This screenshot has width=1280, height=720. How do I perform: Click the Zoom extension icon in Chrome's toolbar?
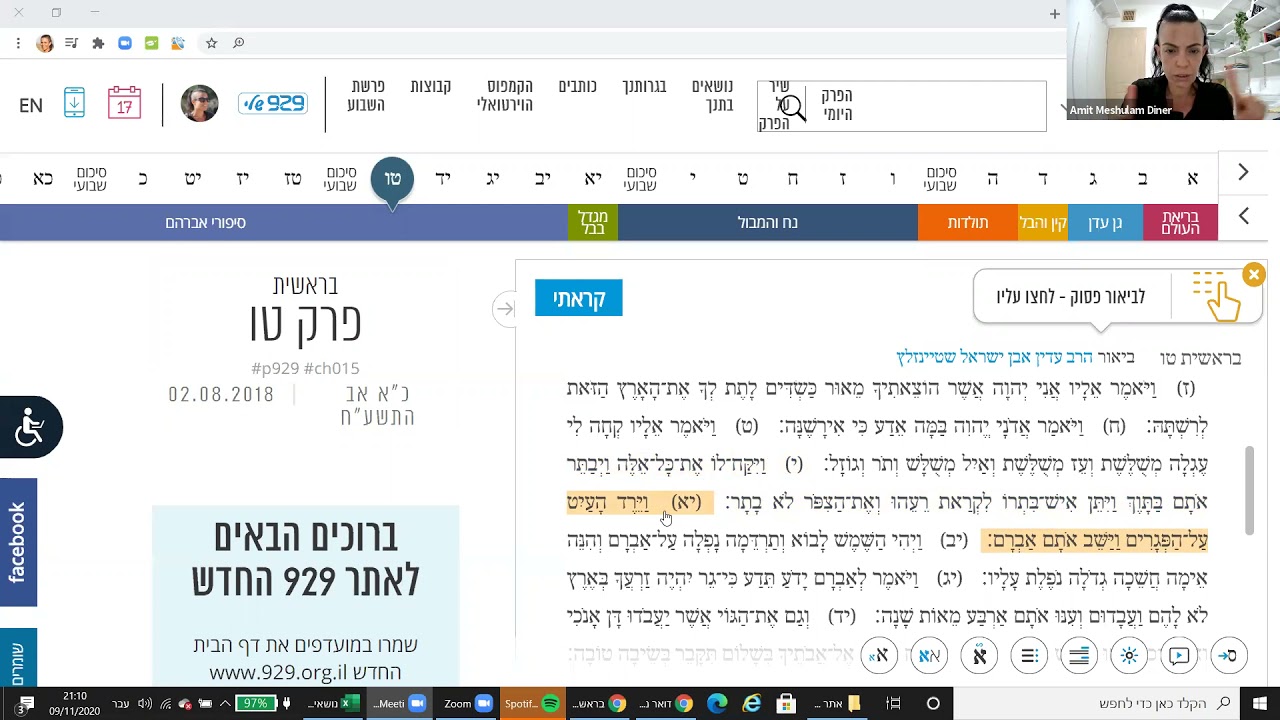click(125, 43)
